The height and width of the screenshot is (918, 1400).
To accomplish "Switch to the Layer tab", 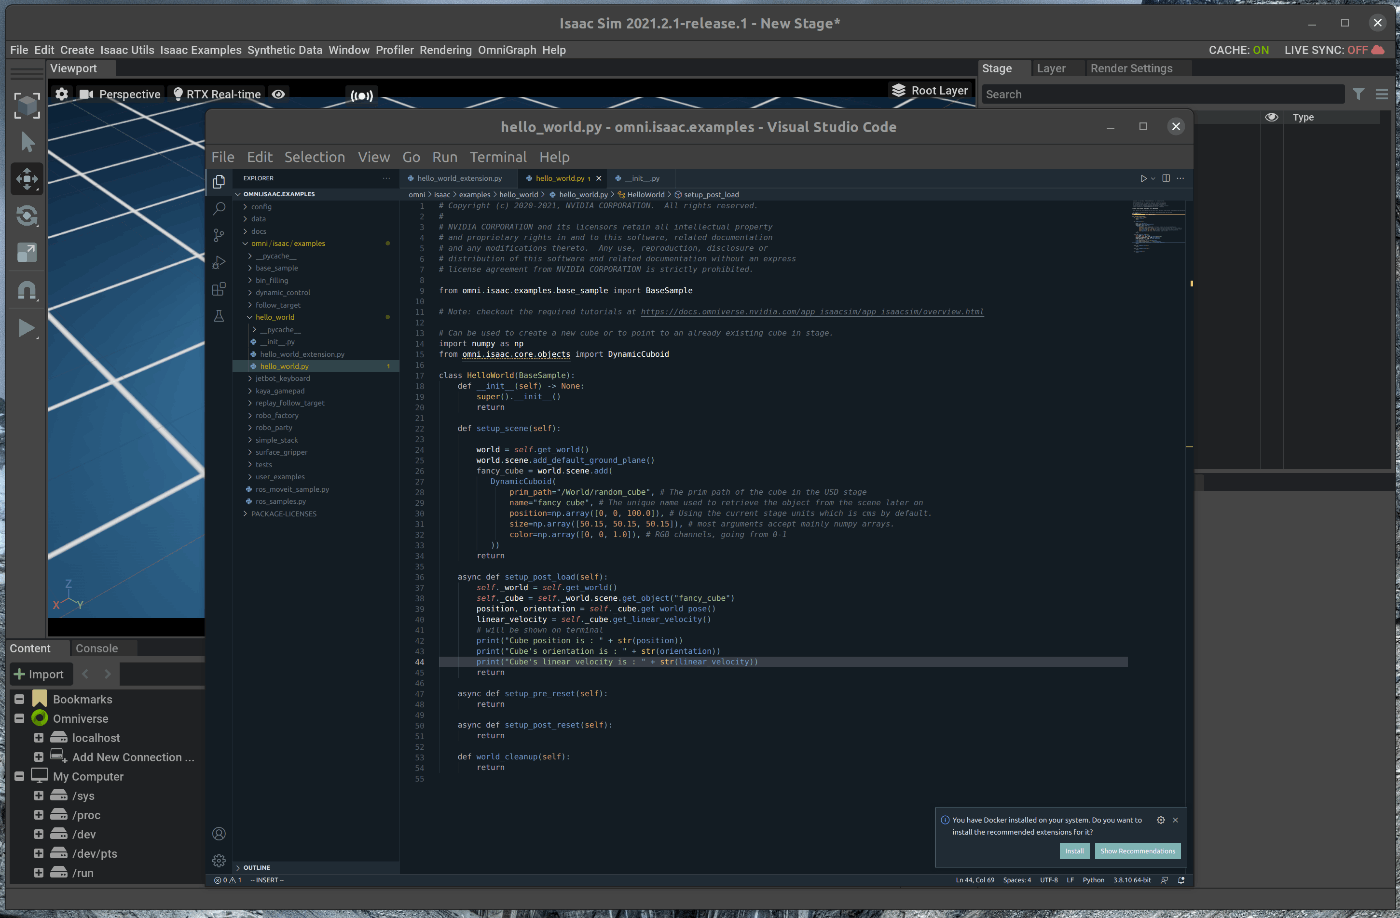I will (x=1051, y=68).
